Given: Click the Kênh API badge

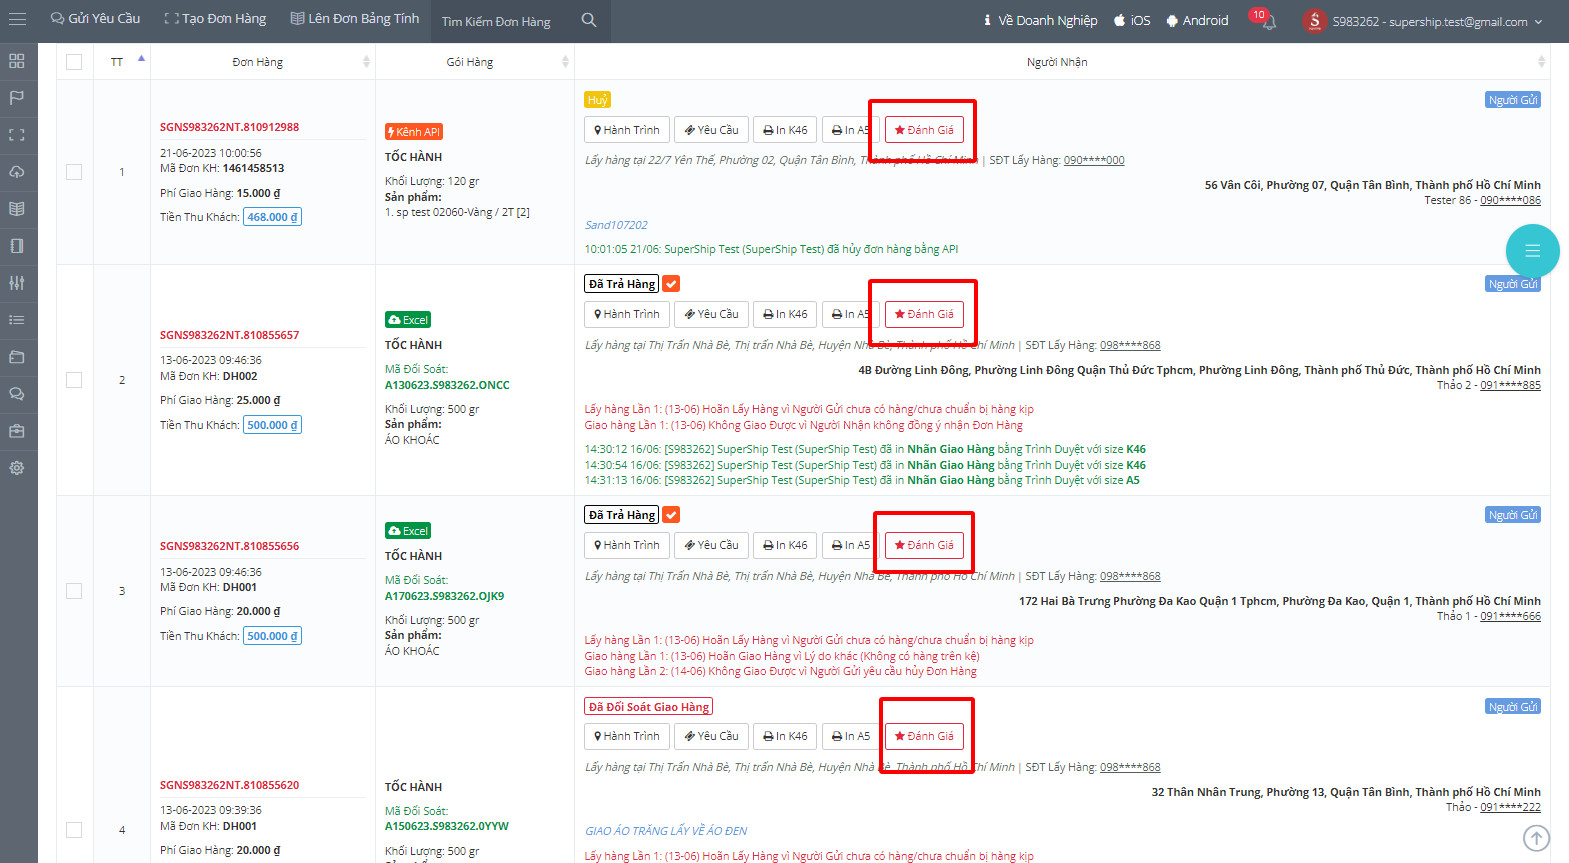Looking at the screenshot, I should [414, 132].
